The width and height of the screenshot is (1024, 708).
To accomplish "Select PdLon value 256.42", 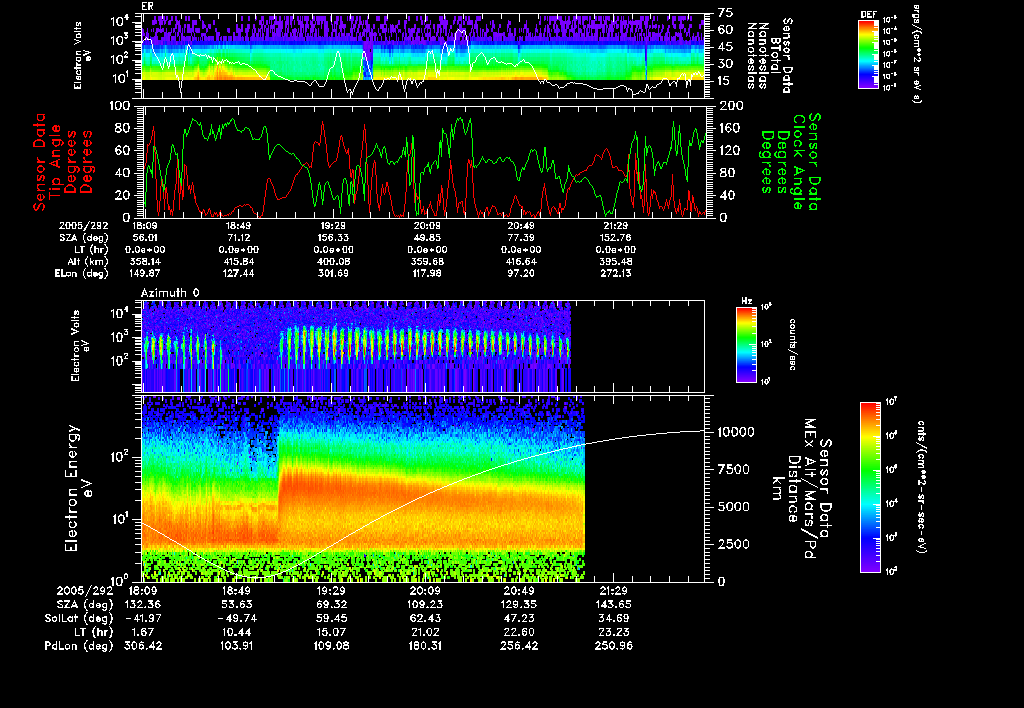I will click(x=519, y=646).
